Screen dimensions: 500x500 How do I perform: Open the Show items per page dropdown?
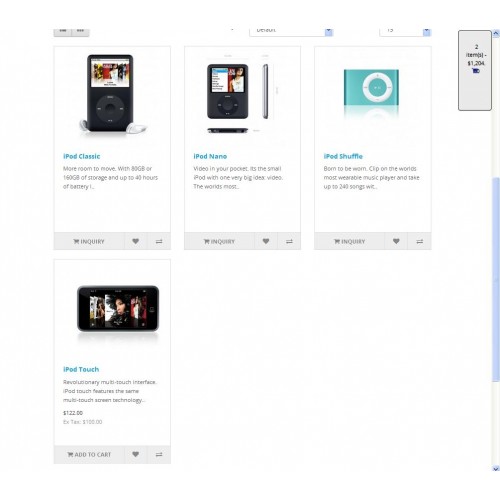pos(405,31)
